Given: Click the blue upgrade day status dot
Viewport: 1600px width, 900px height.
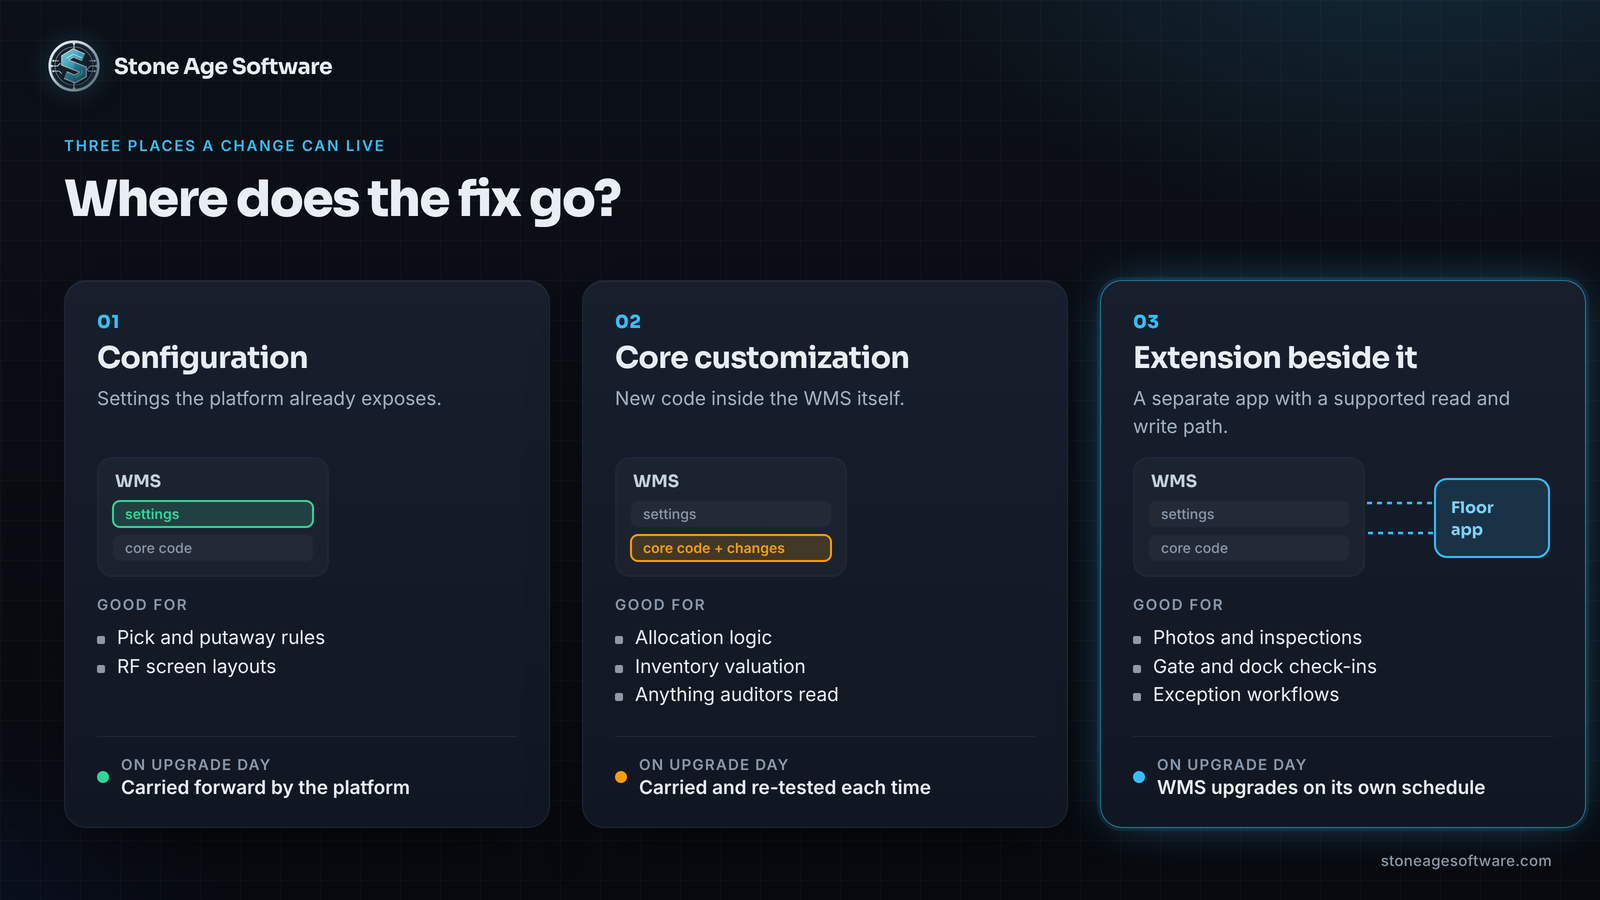Looking at the screenshot, I should [1139, 777].
